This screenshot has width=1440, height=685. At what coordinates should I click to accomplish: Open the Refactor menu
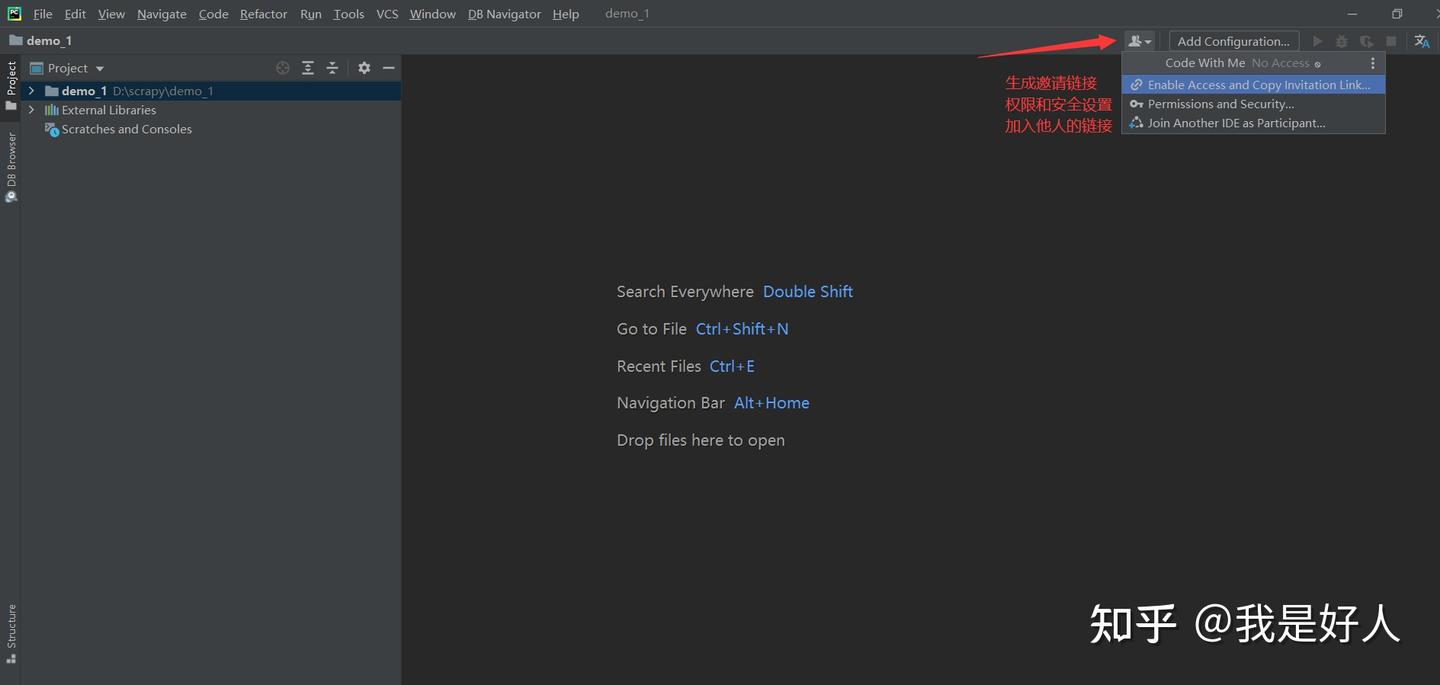pyautogui.click(x=263, y=13)
